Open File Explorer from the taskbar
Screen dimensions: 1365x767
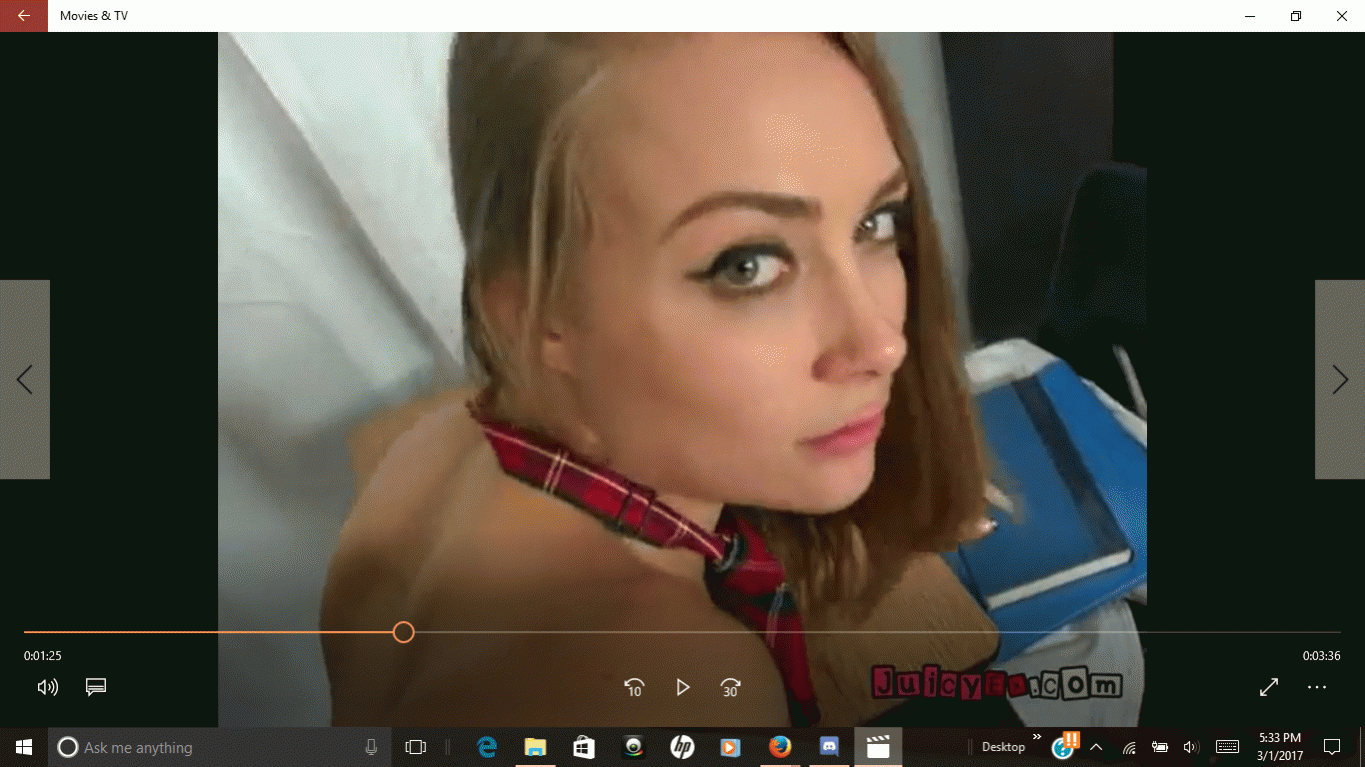pos(535,747)
